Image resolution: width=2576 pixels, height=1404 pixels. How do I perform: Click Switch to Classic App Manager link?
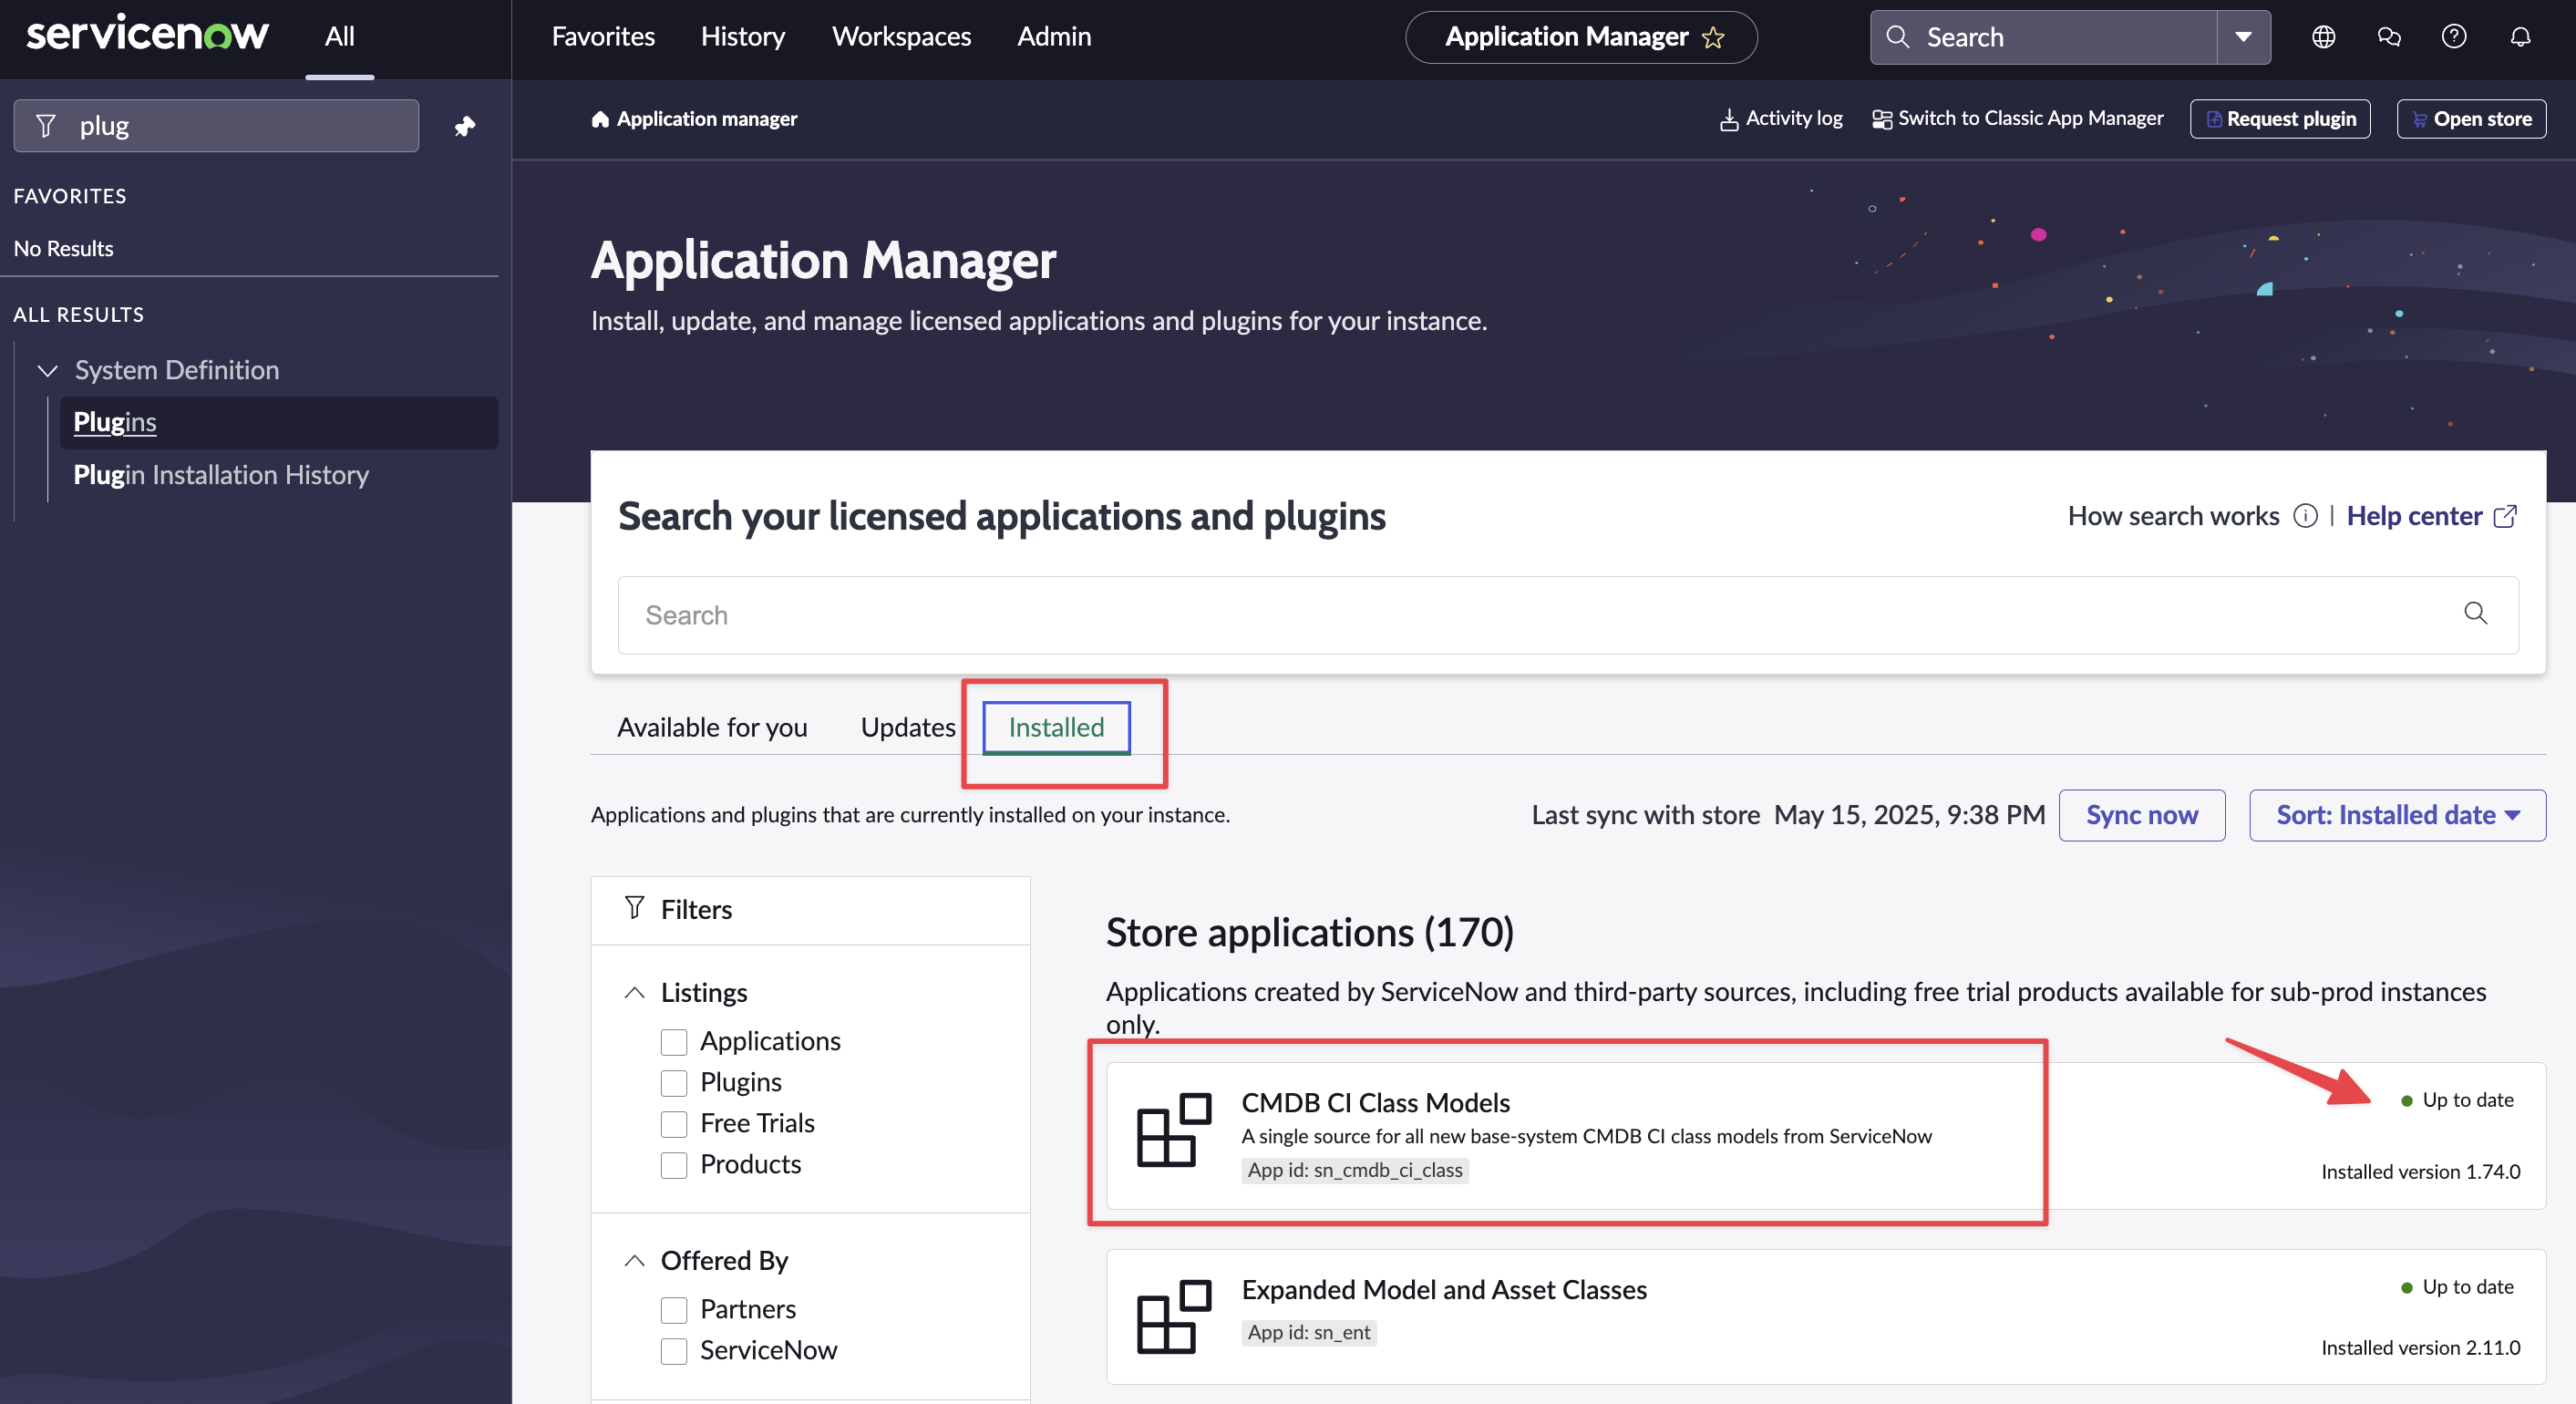[x=2030, y=119]
